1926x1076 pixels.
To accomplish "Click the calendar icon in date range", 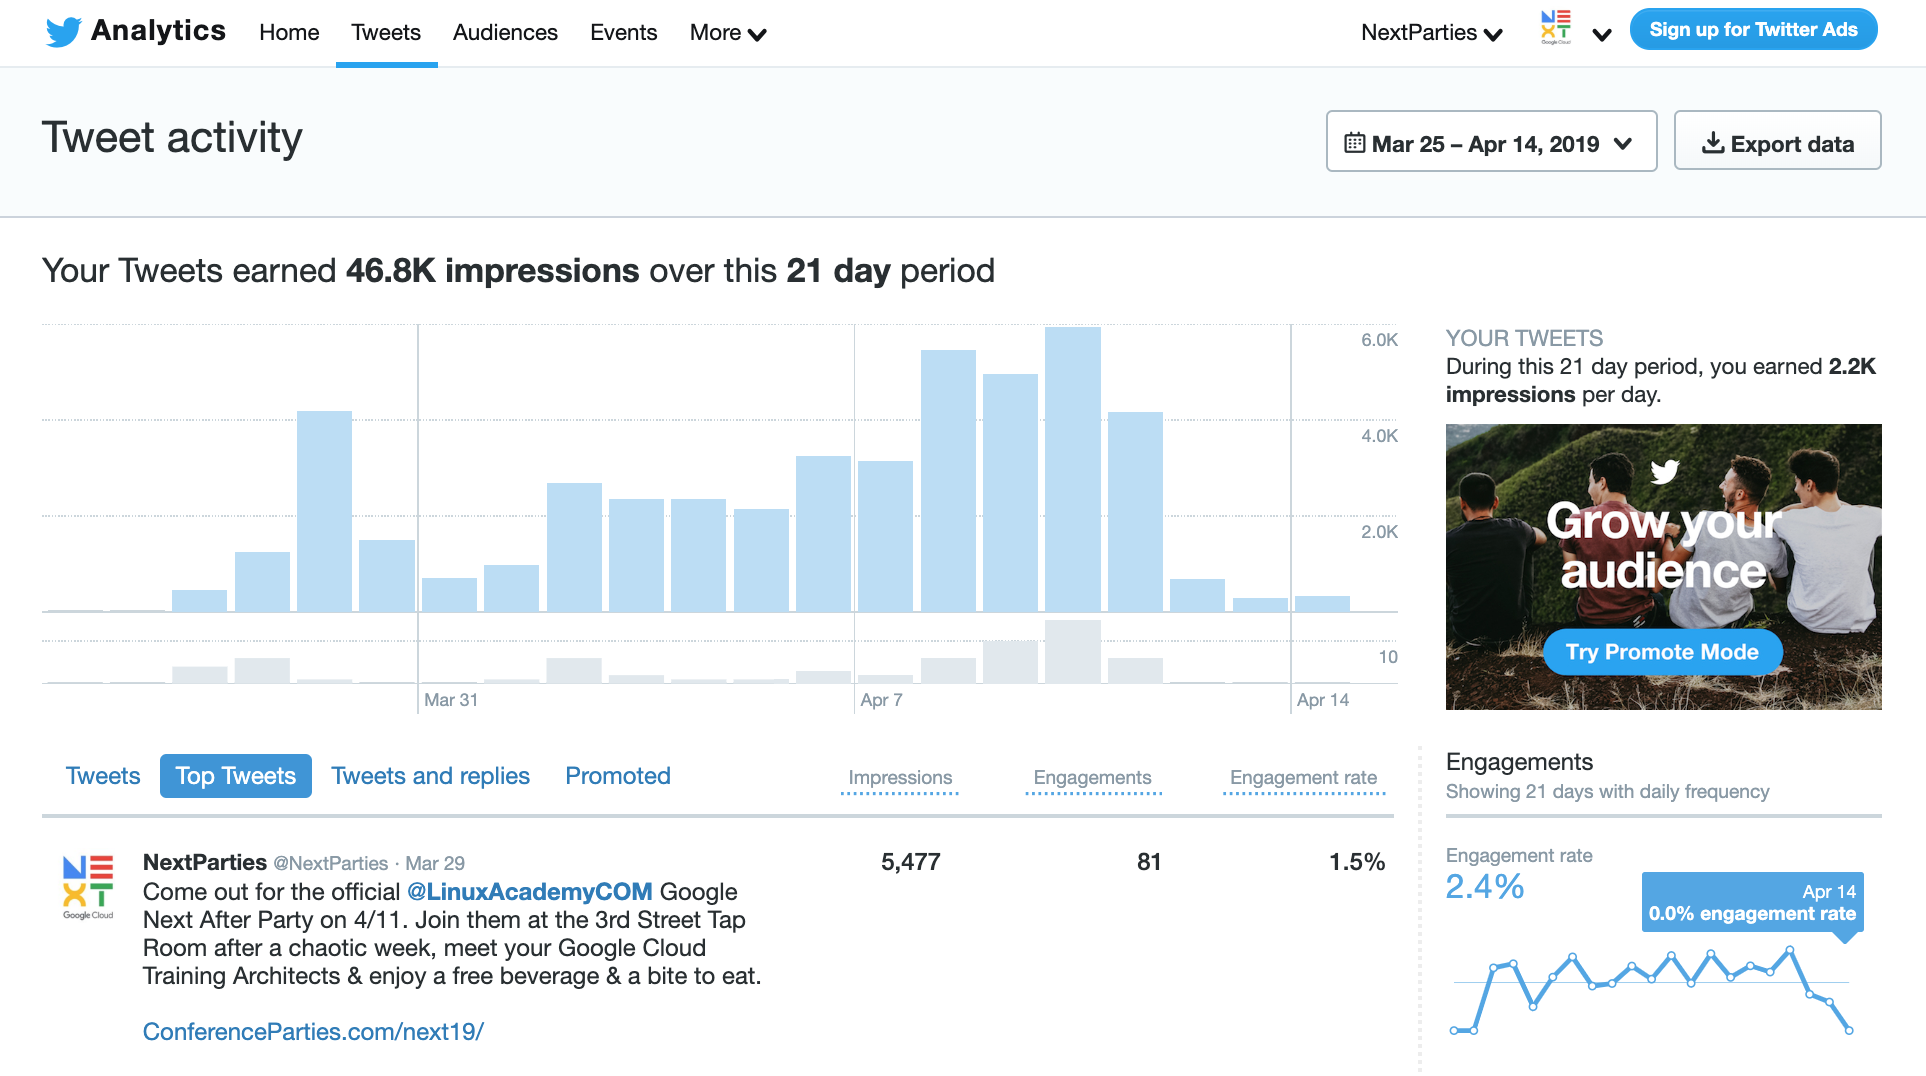I will click(1354, 143).
